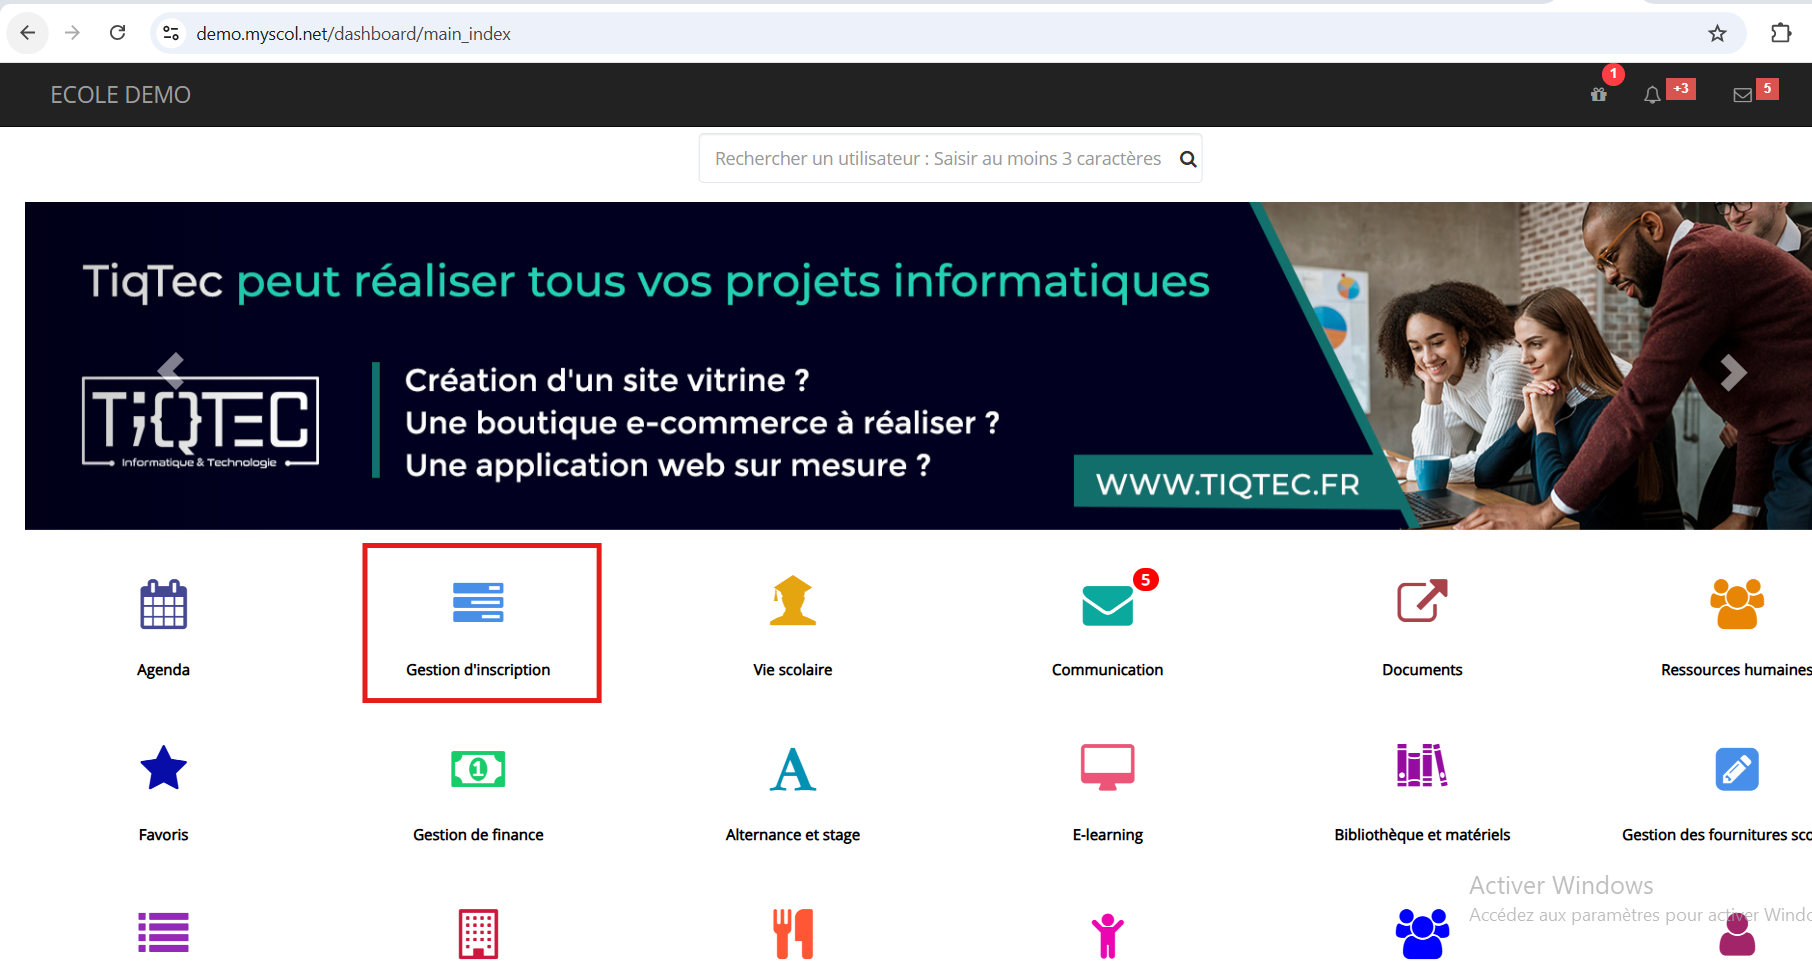
Task: Open the Favoris star icon
Action: click(163, 769)
